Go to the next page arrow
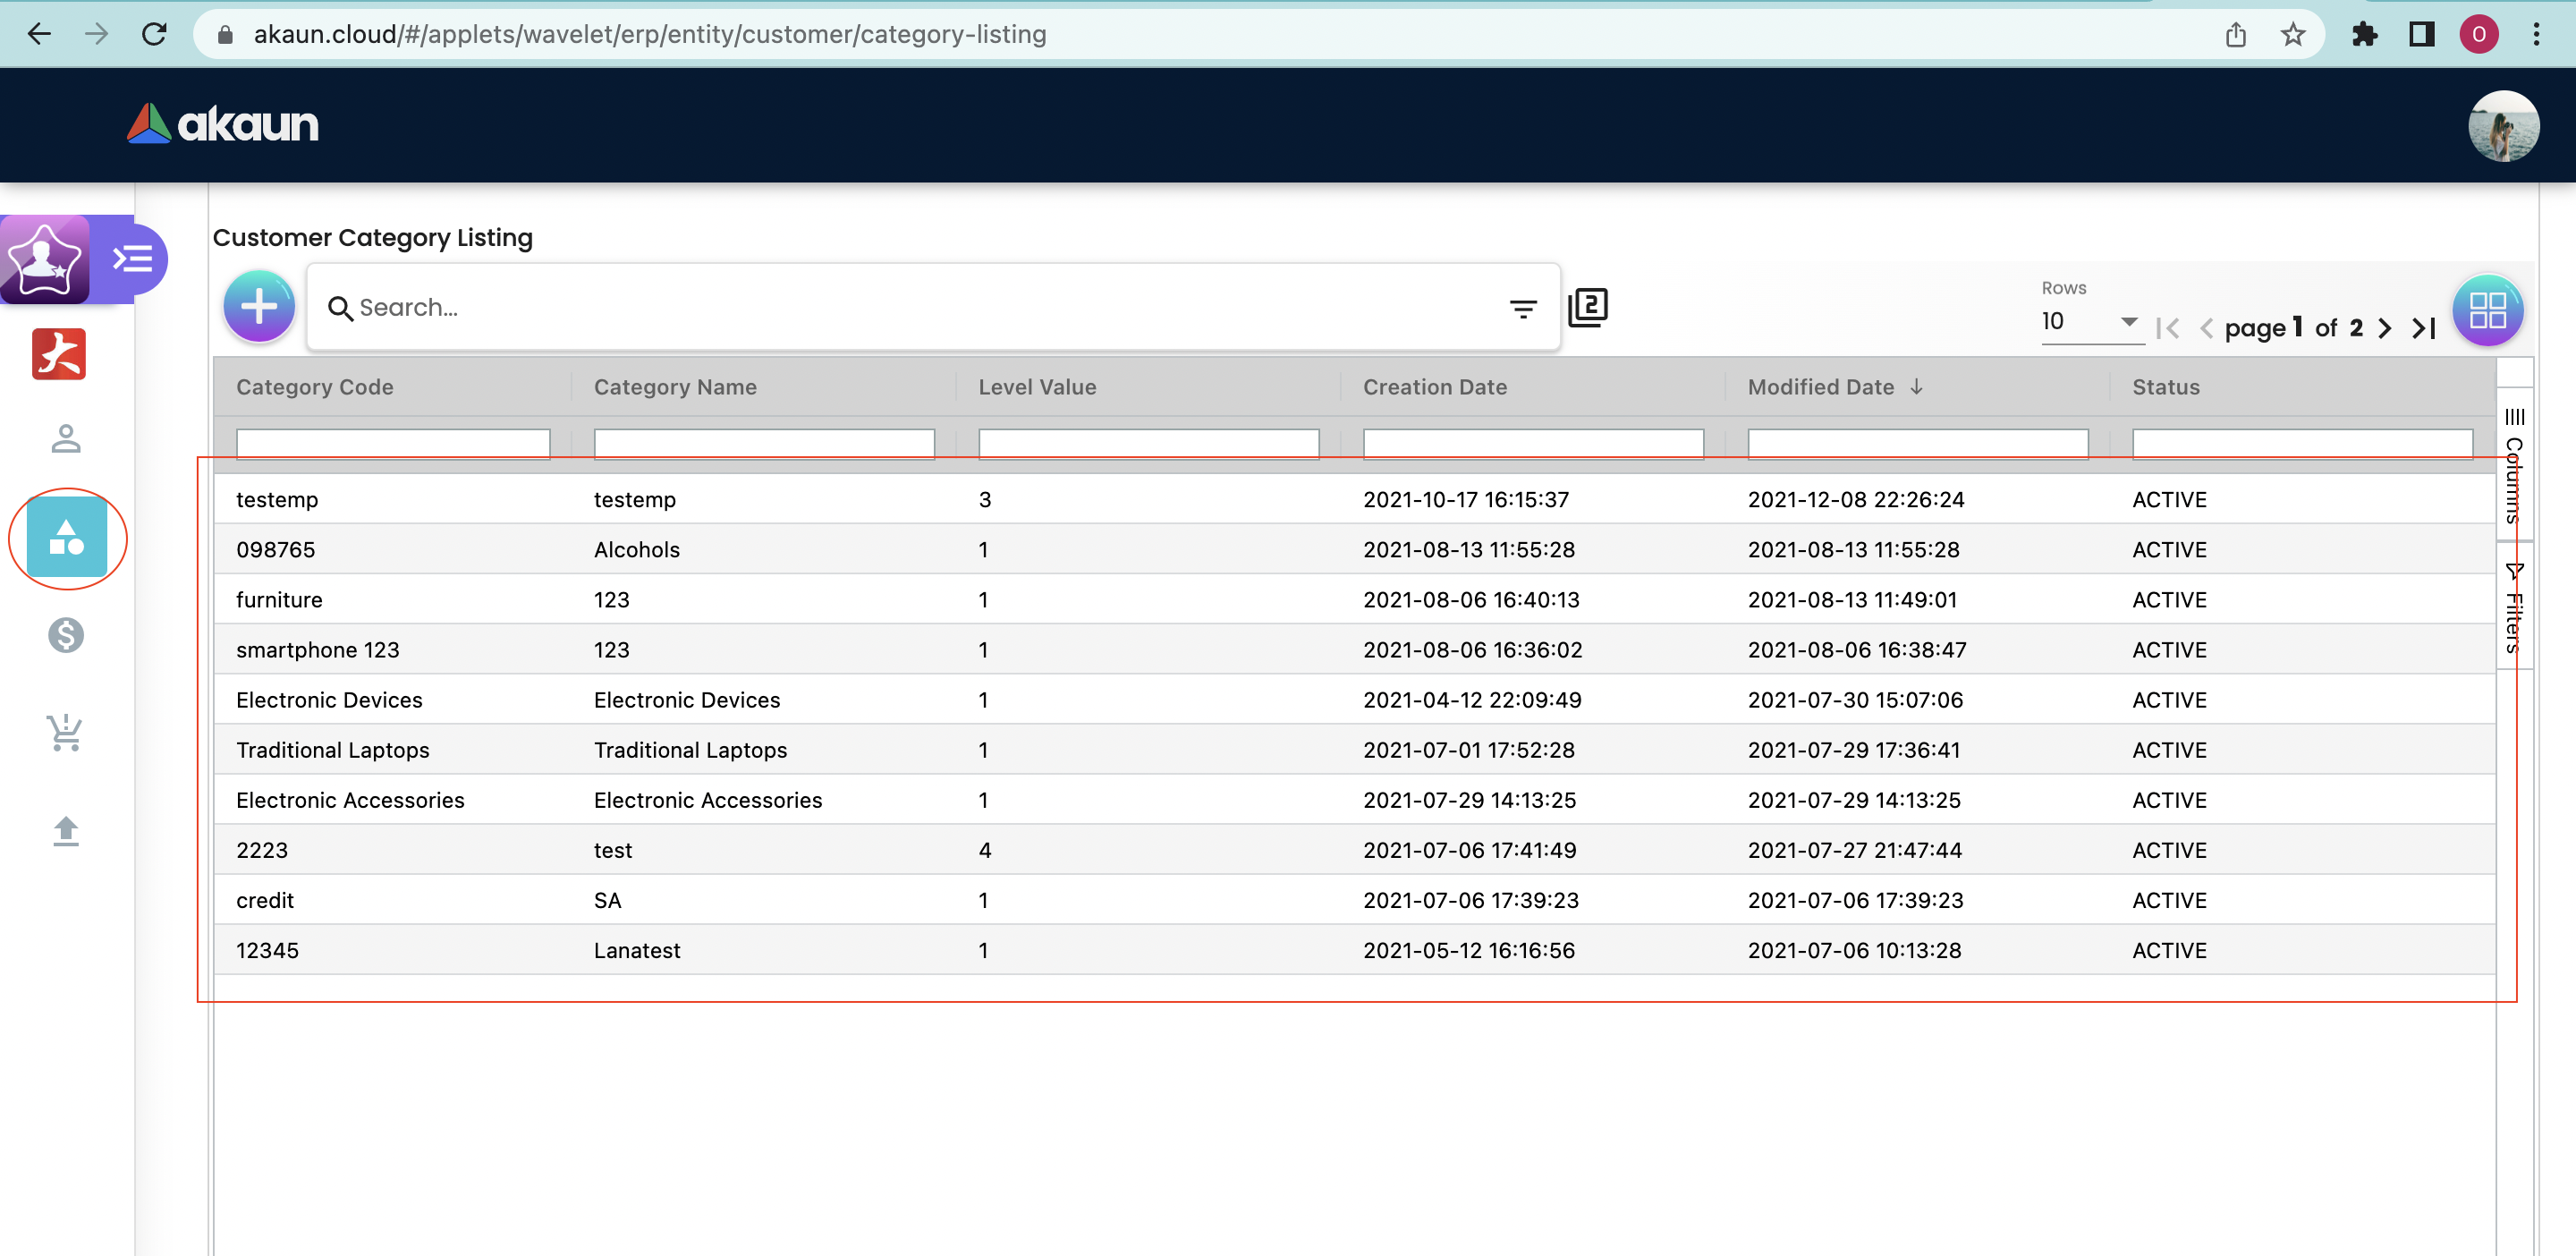Viewport: 2576px width, 1256px height. pos(2385,328)
